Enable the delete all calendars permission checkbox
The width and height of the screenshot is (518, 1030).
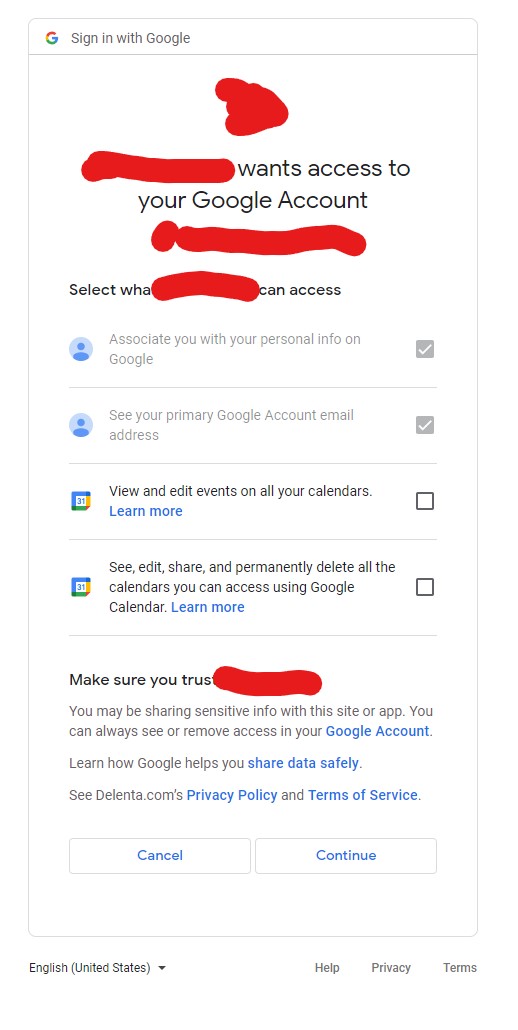point(425,587)
